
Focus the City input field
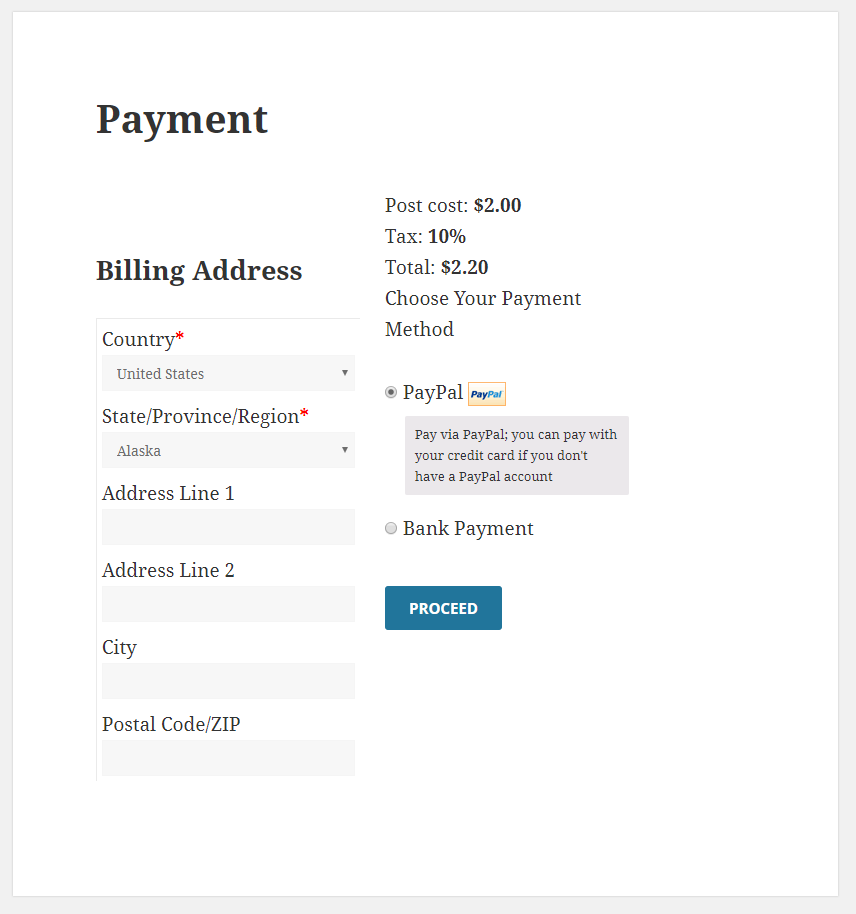click(228, 681)
